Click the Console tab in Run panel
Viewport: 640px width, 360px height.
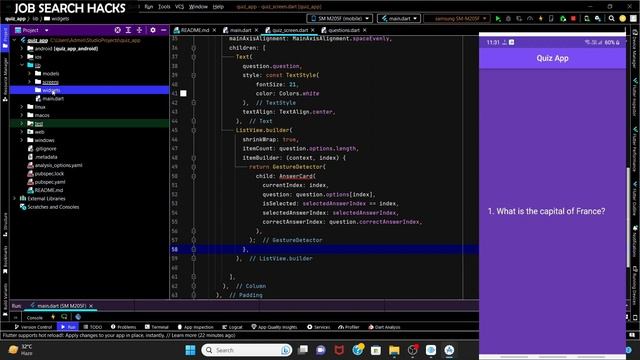[34, 317]
